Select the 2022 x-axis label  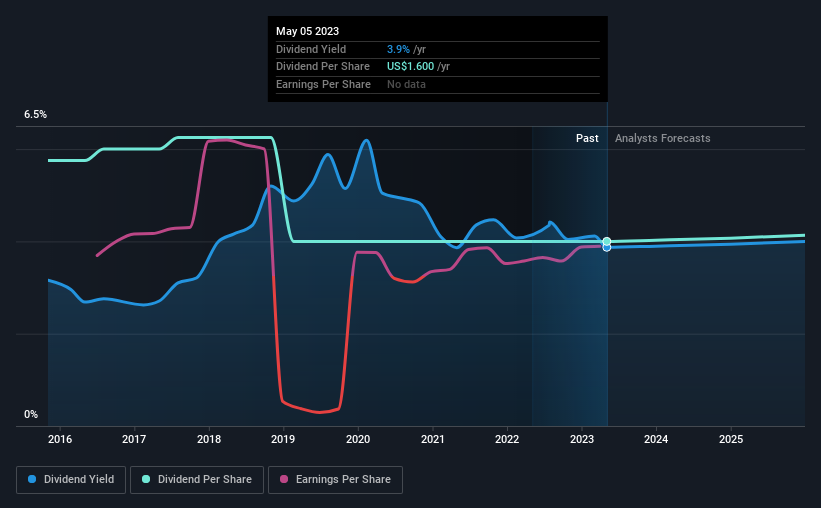click(507, 439)
